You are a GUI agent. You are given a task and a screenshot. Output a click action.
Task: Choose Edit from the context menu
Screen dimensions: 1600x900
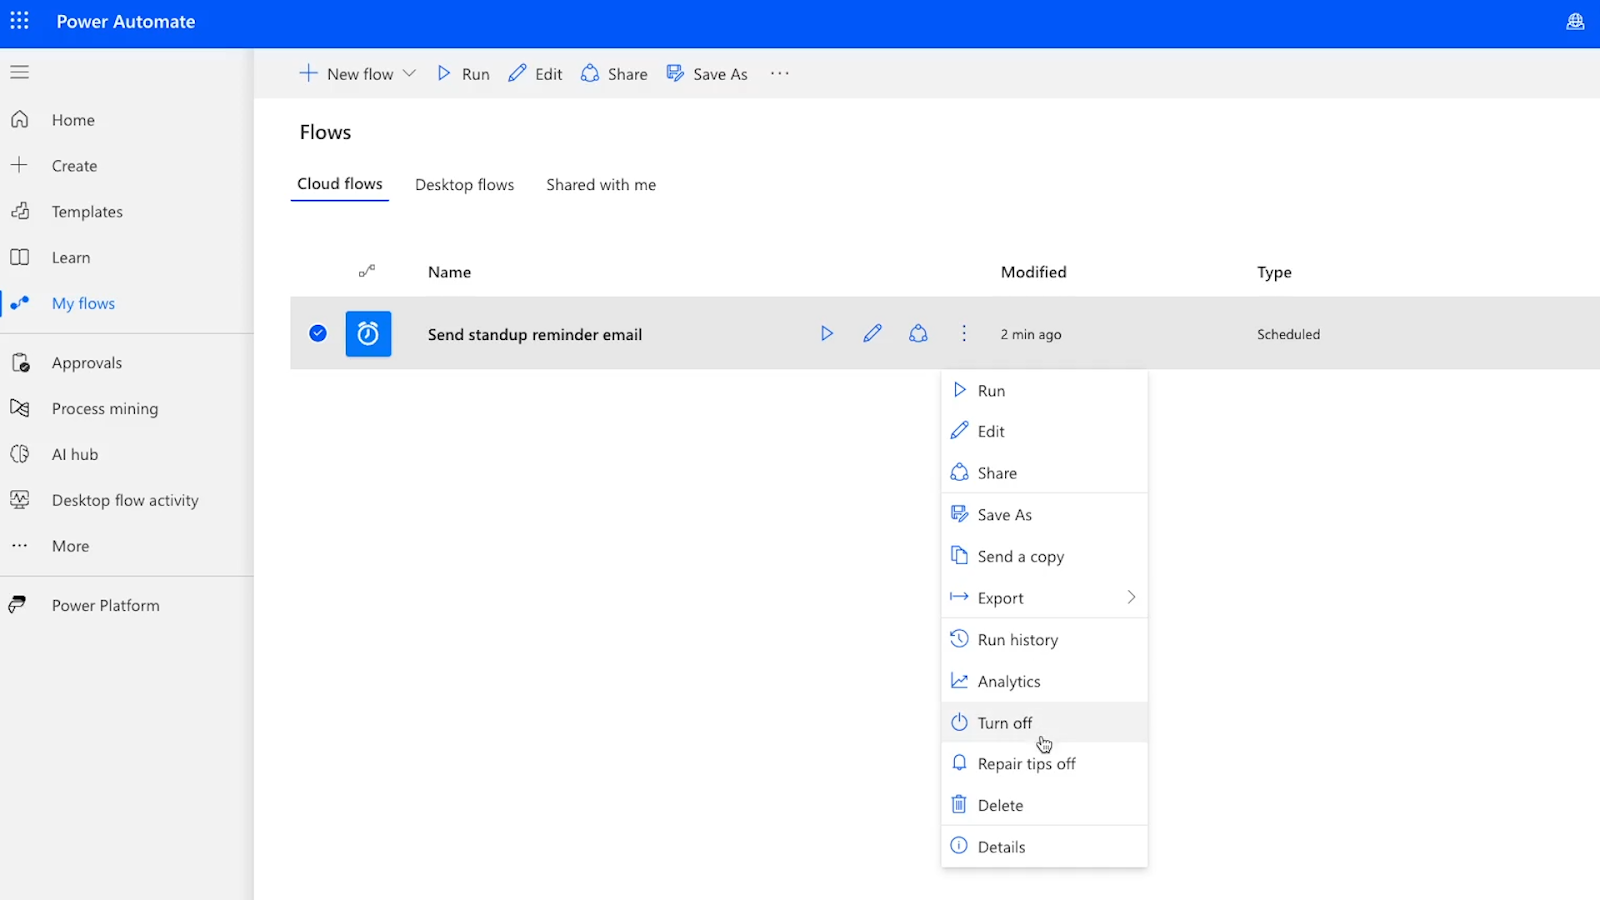coord(1044,432)
